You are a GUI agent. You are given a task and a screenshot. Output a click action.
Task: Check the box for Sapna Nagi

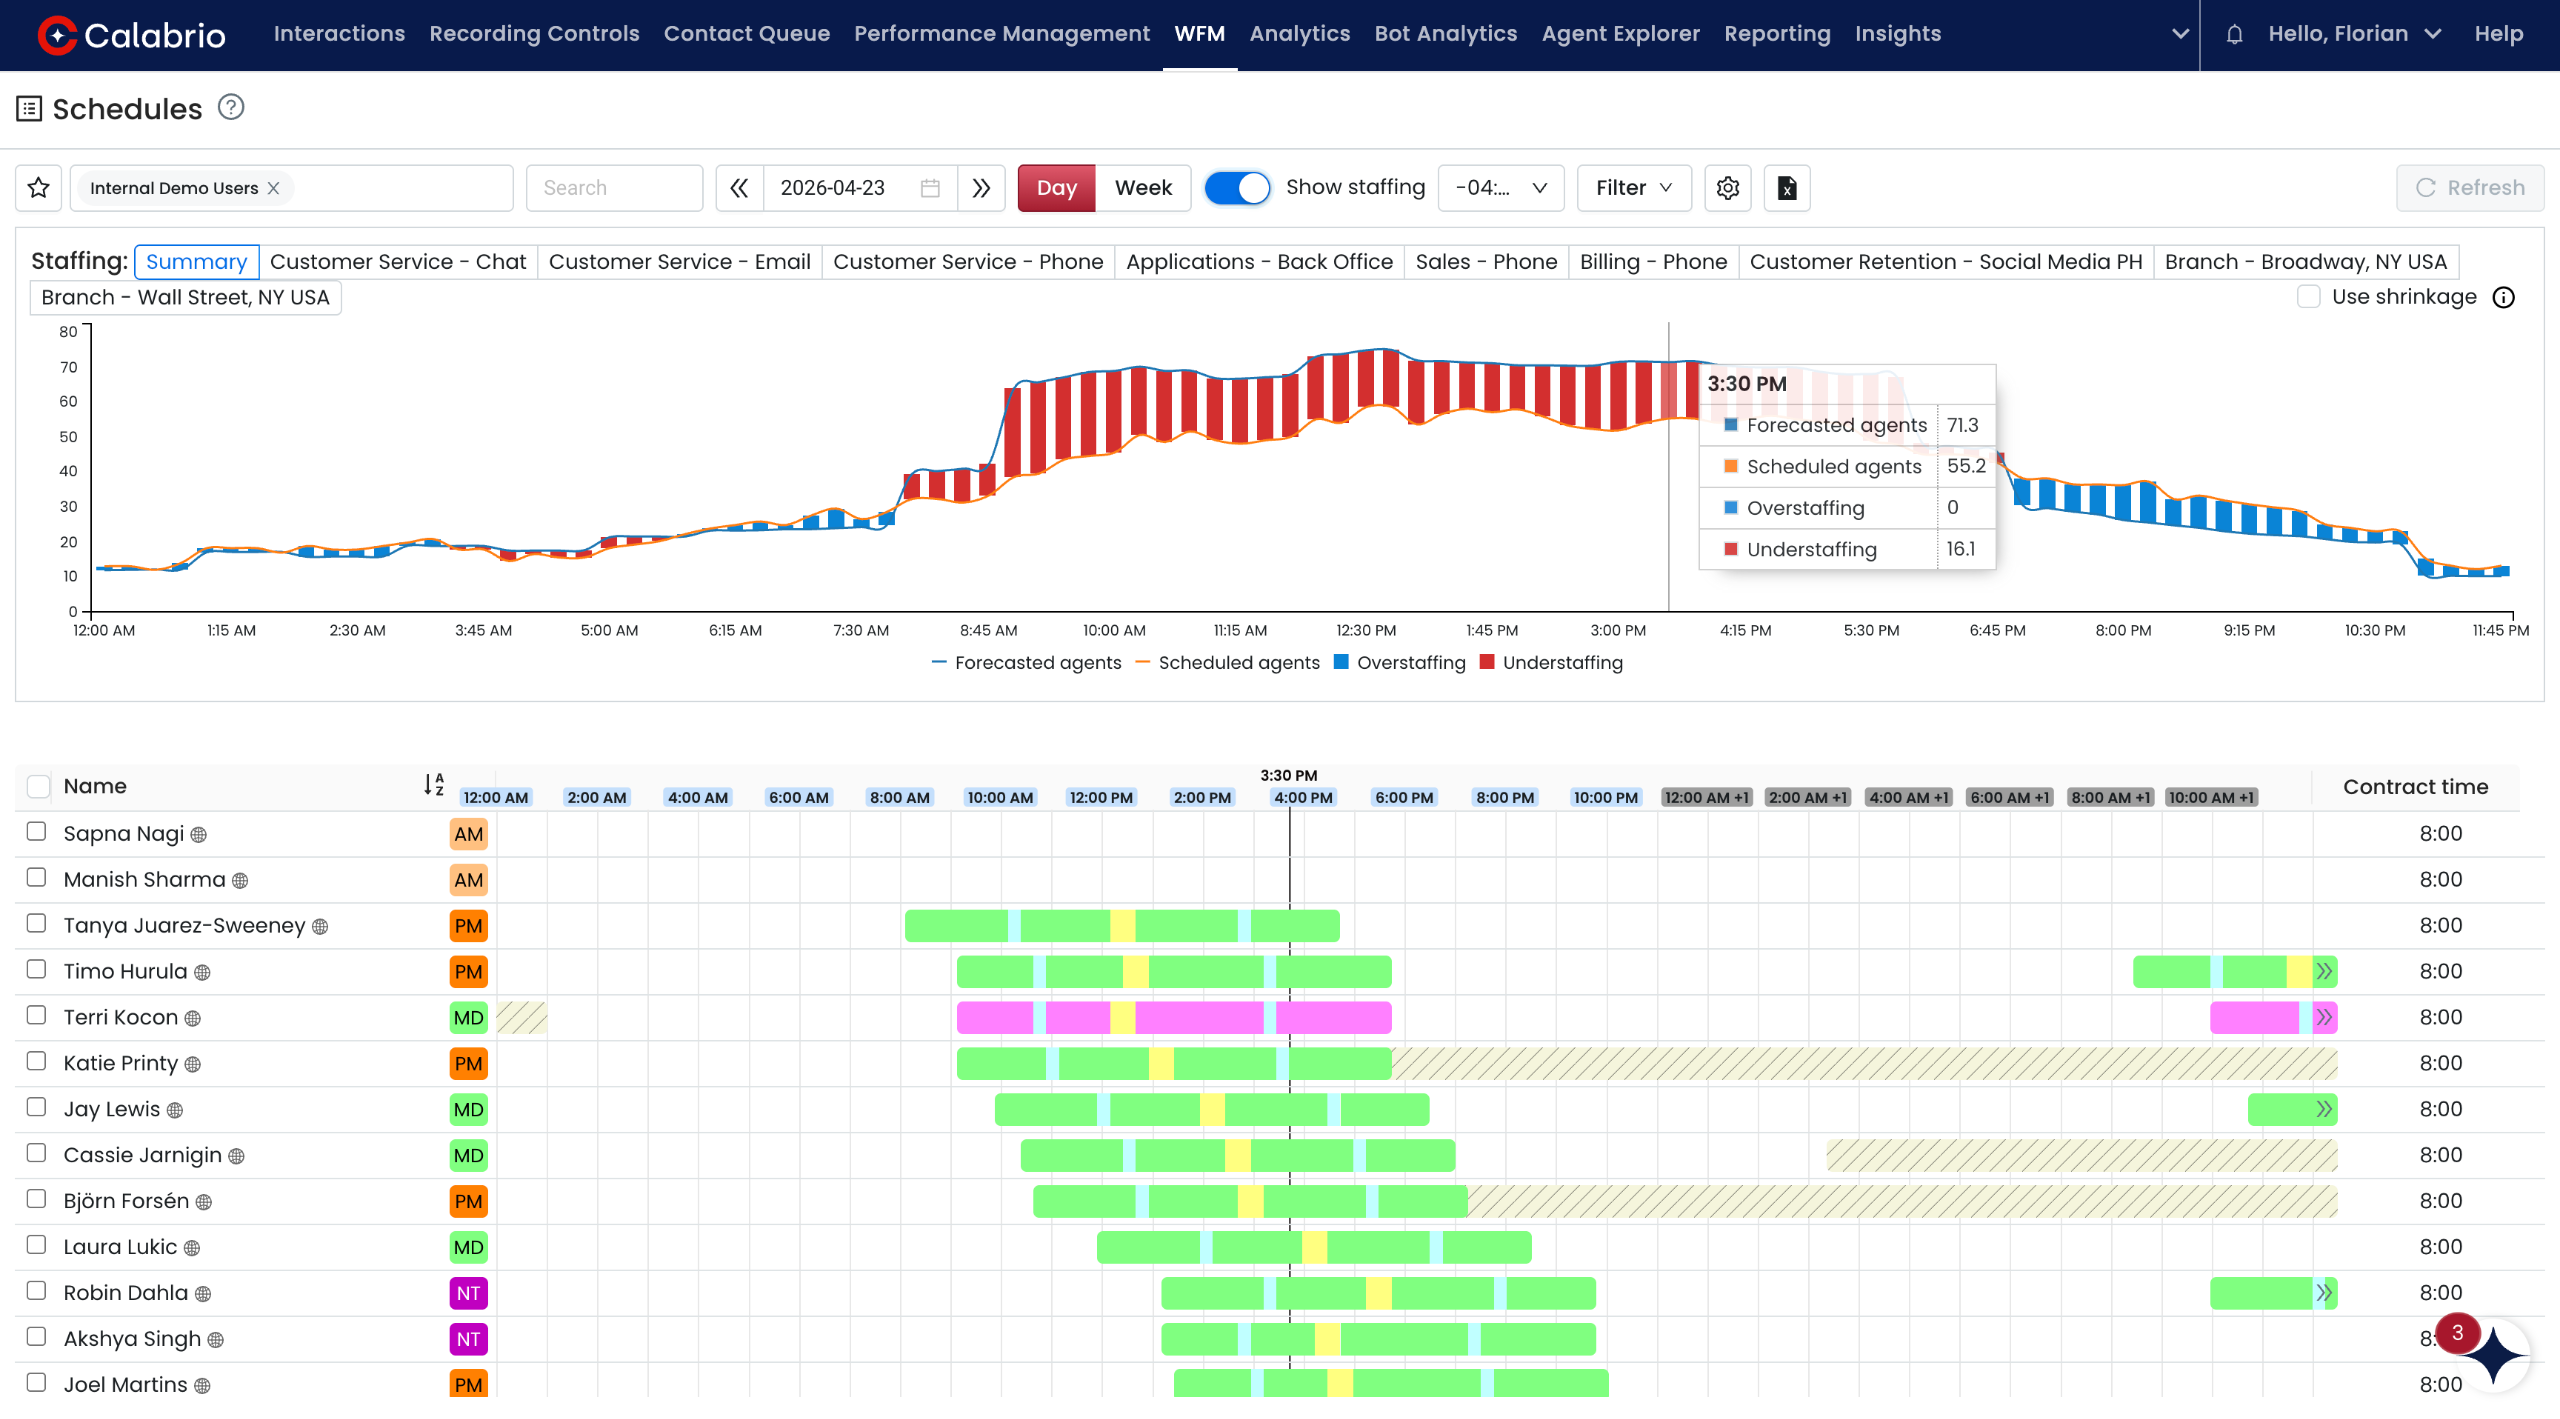37,832
